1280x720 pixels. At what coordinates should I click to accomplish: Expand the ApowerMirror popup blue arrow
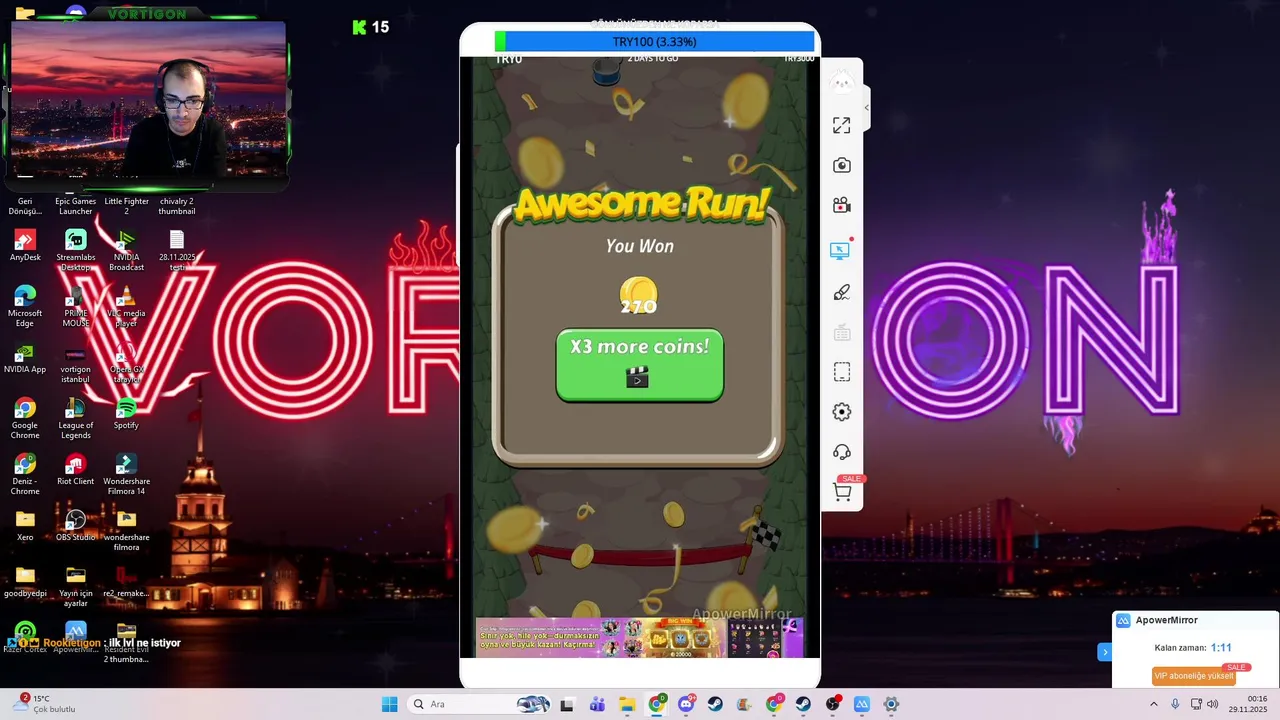point(1104,652)
